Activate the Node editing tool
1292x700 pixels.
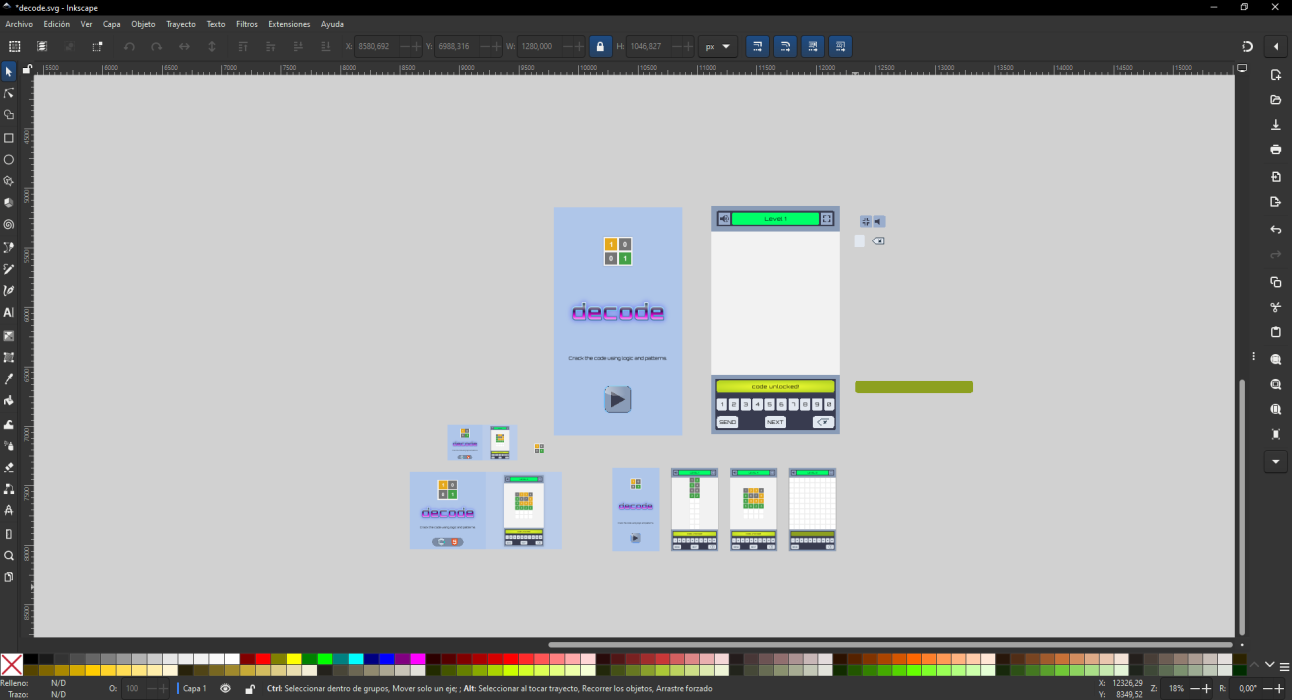pos(9,93)
